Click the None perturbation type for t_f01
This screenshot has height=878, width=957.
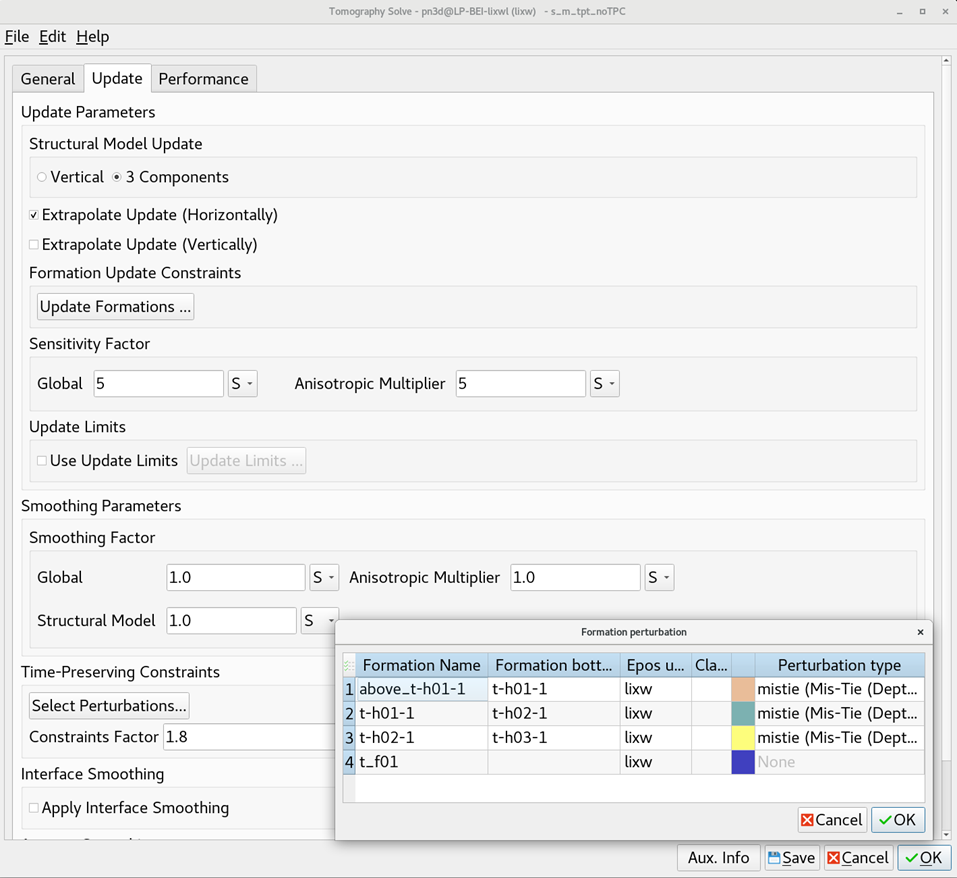[x=840, y=762]
